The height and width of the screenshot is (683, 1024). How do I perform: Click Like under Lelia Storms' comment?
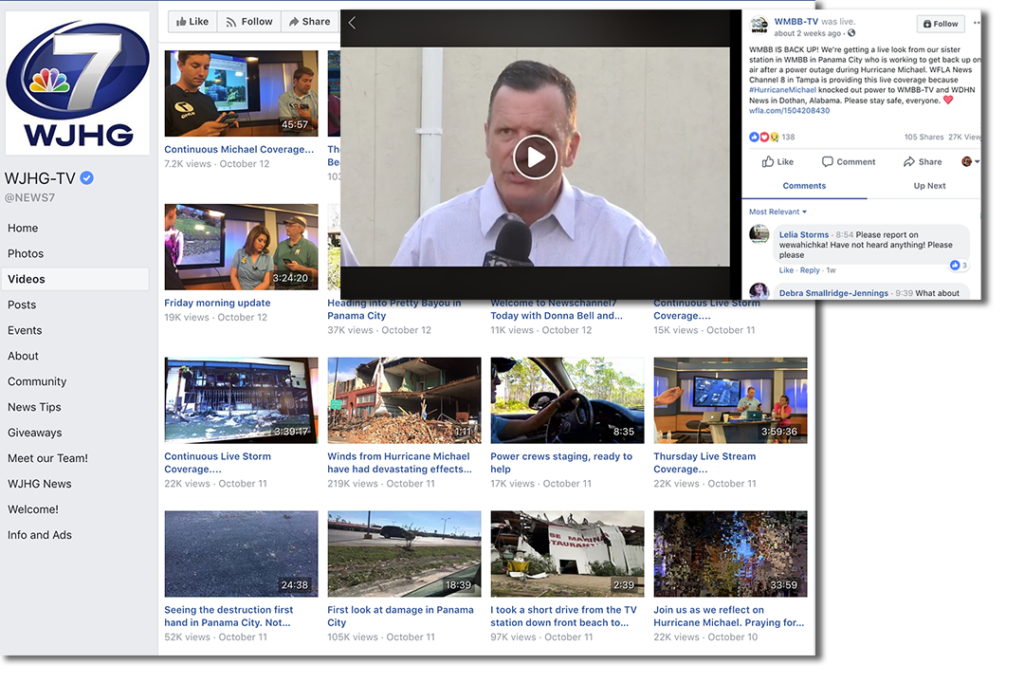click(786, 270)
